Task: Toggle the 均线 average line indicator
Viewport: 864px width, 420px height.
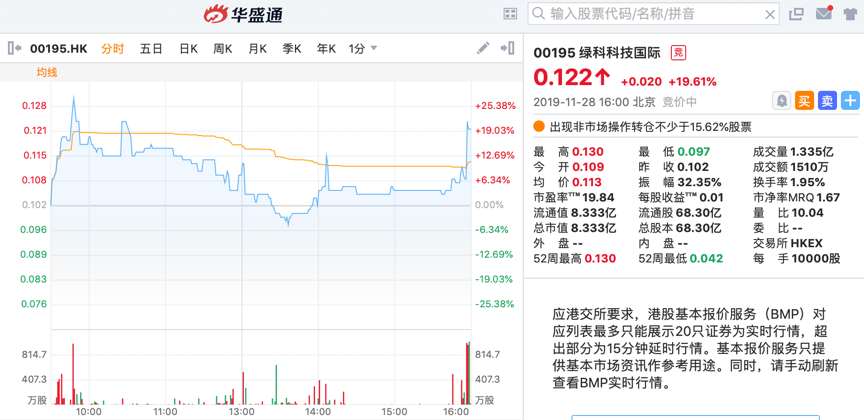Action: (x=47, y=73)
